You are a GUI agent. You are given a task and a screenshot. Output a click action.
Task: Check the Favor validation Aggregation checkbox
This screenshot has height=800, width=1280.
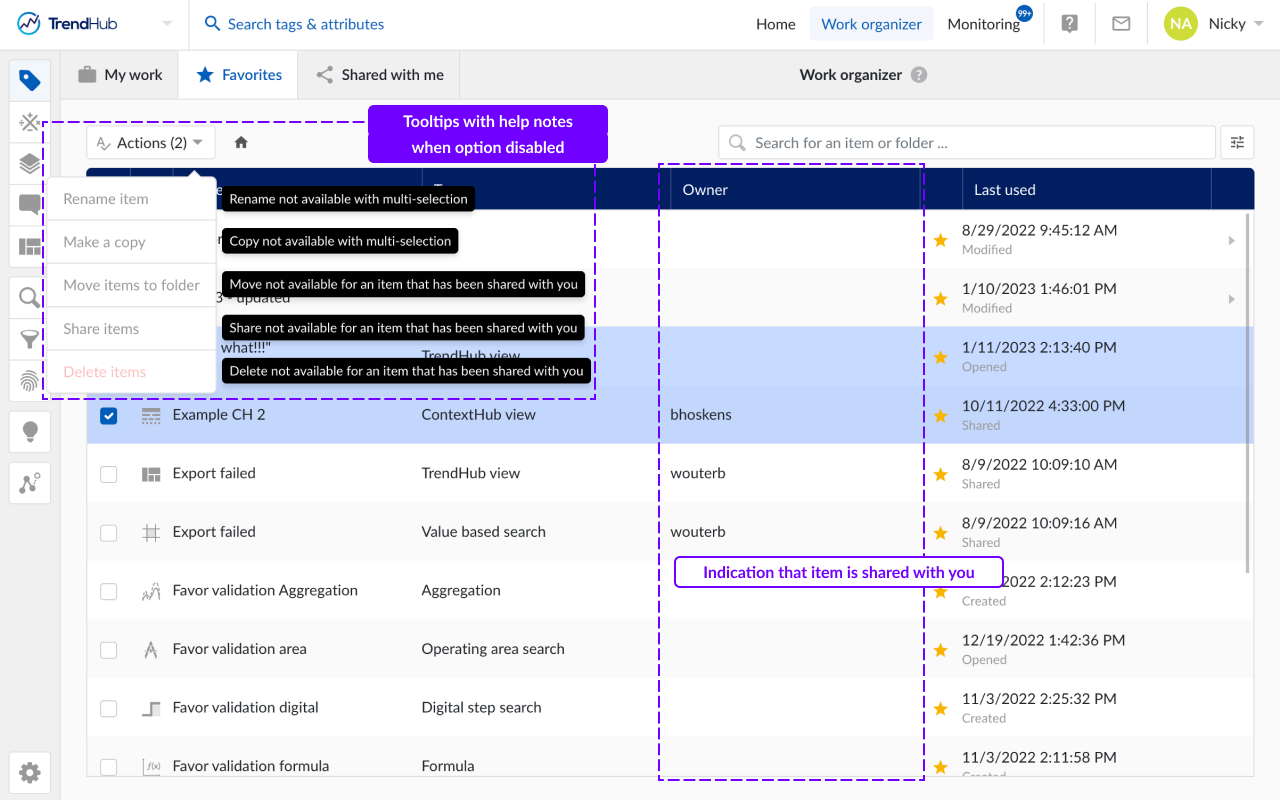109,591
